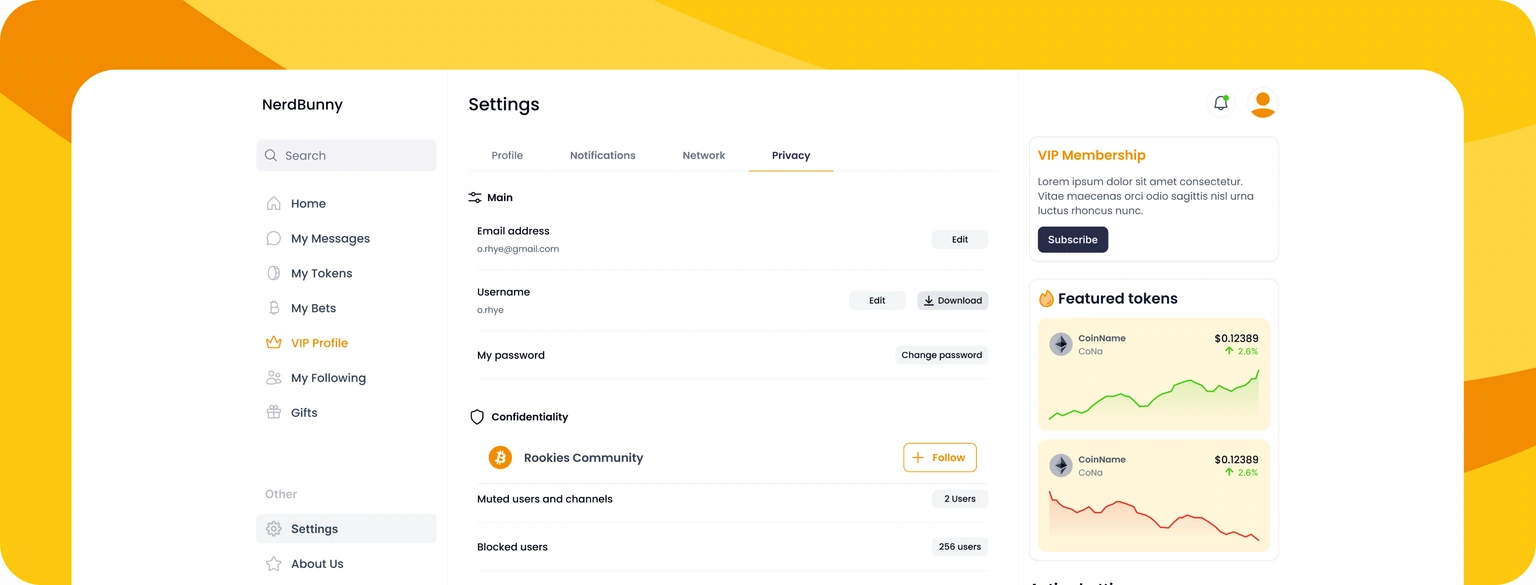
Task: Click the Change password button
Action: [941, 355]
